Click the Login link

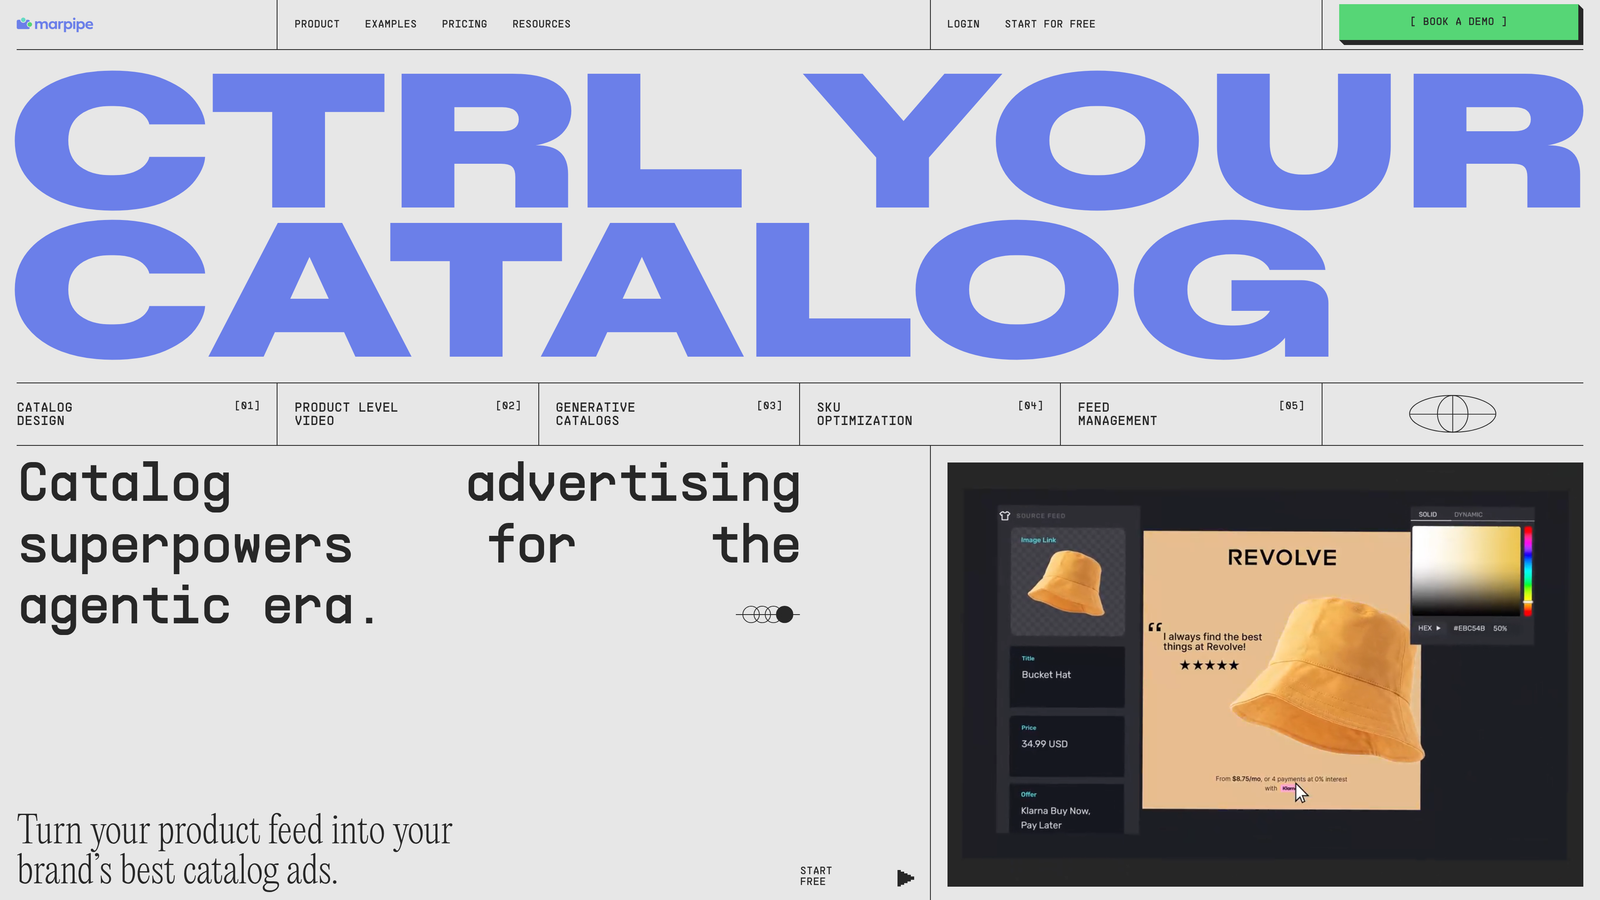[x=964, y=24]
